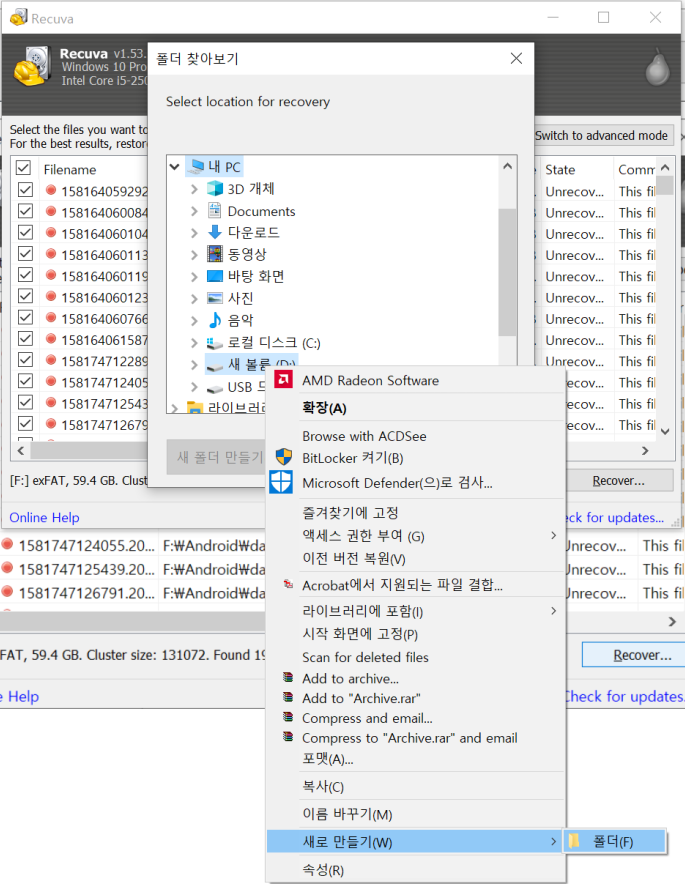The image size is (685, 884).
Task: Click the Recuva hard-hat drive logo
Action: point(32,67)
